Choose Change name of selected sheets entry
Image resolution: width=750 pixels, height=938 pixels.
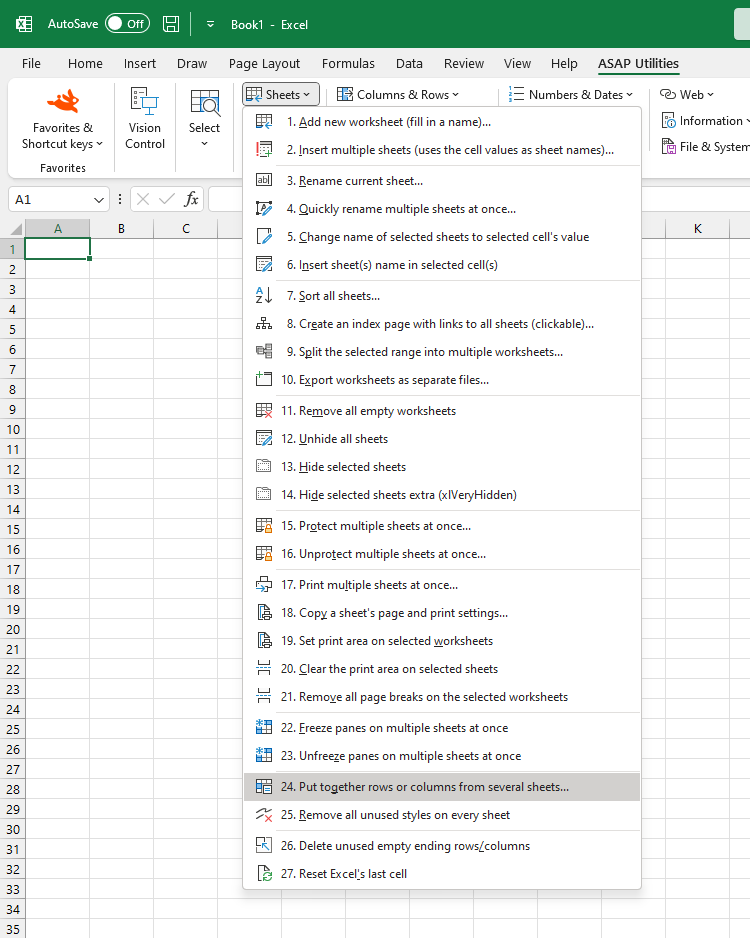pyautogui.click(x=442, y=237)
